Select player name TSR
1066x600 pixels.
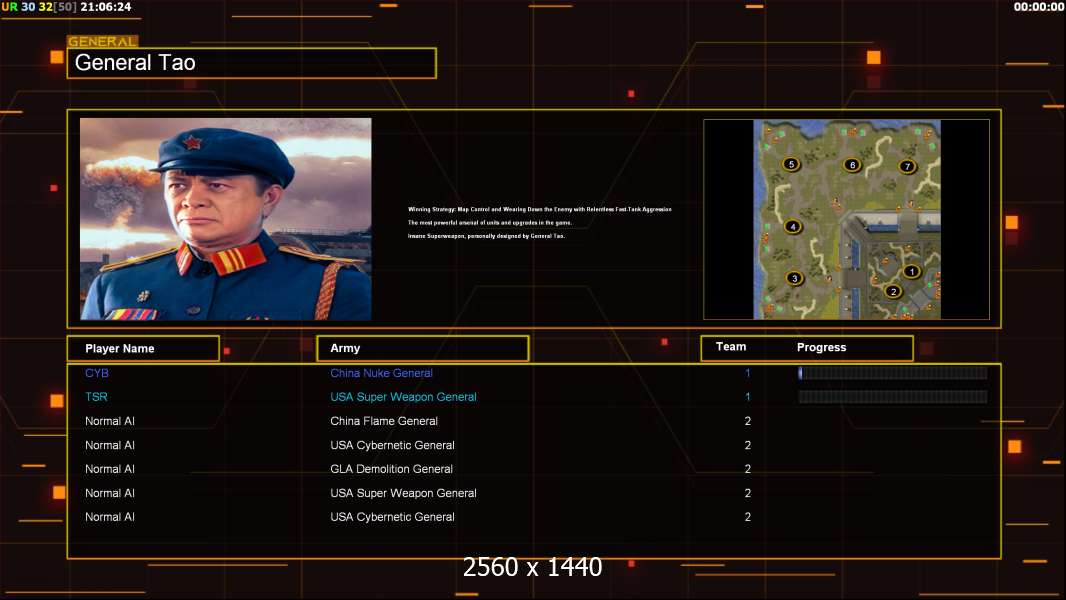click(x=96, y=397)
